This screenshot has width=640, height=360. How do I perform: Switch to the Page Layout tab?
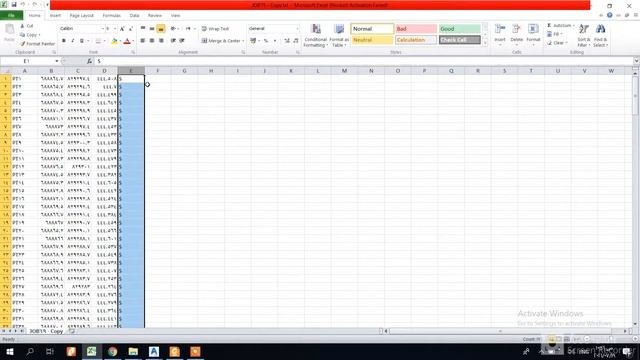point(82,16)
